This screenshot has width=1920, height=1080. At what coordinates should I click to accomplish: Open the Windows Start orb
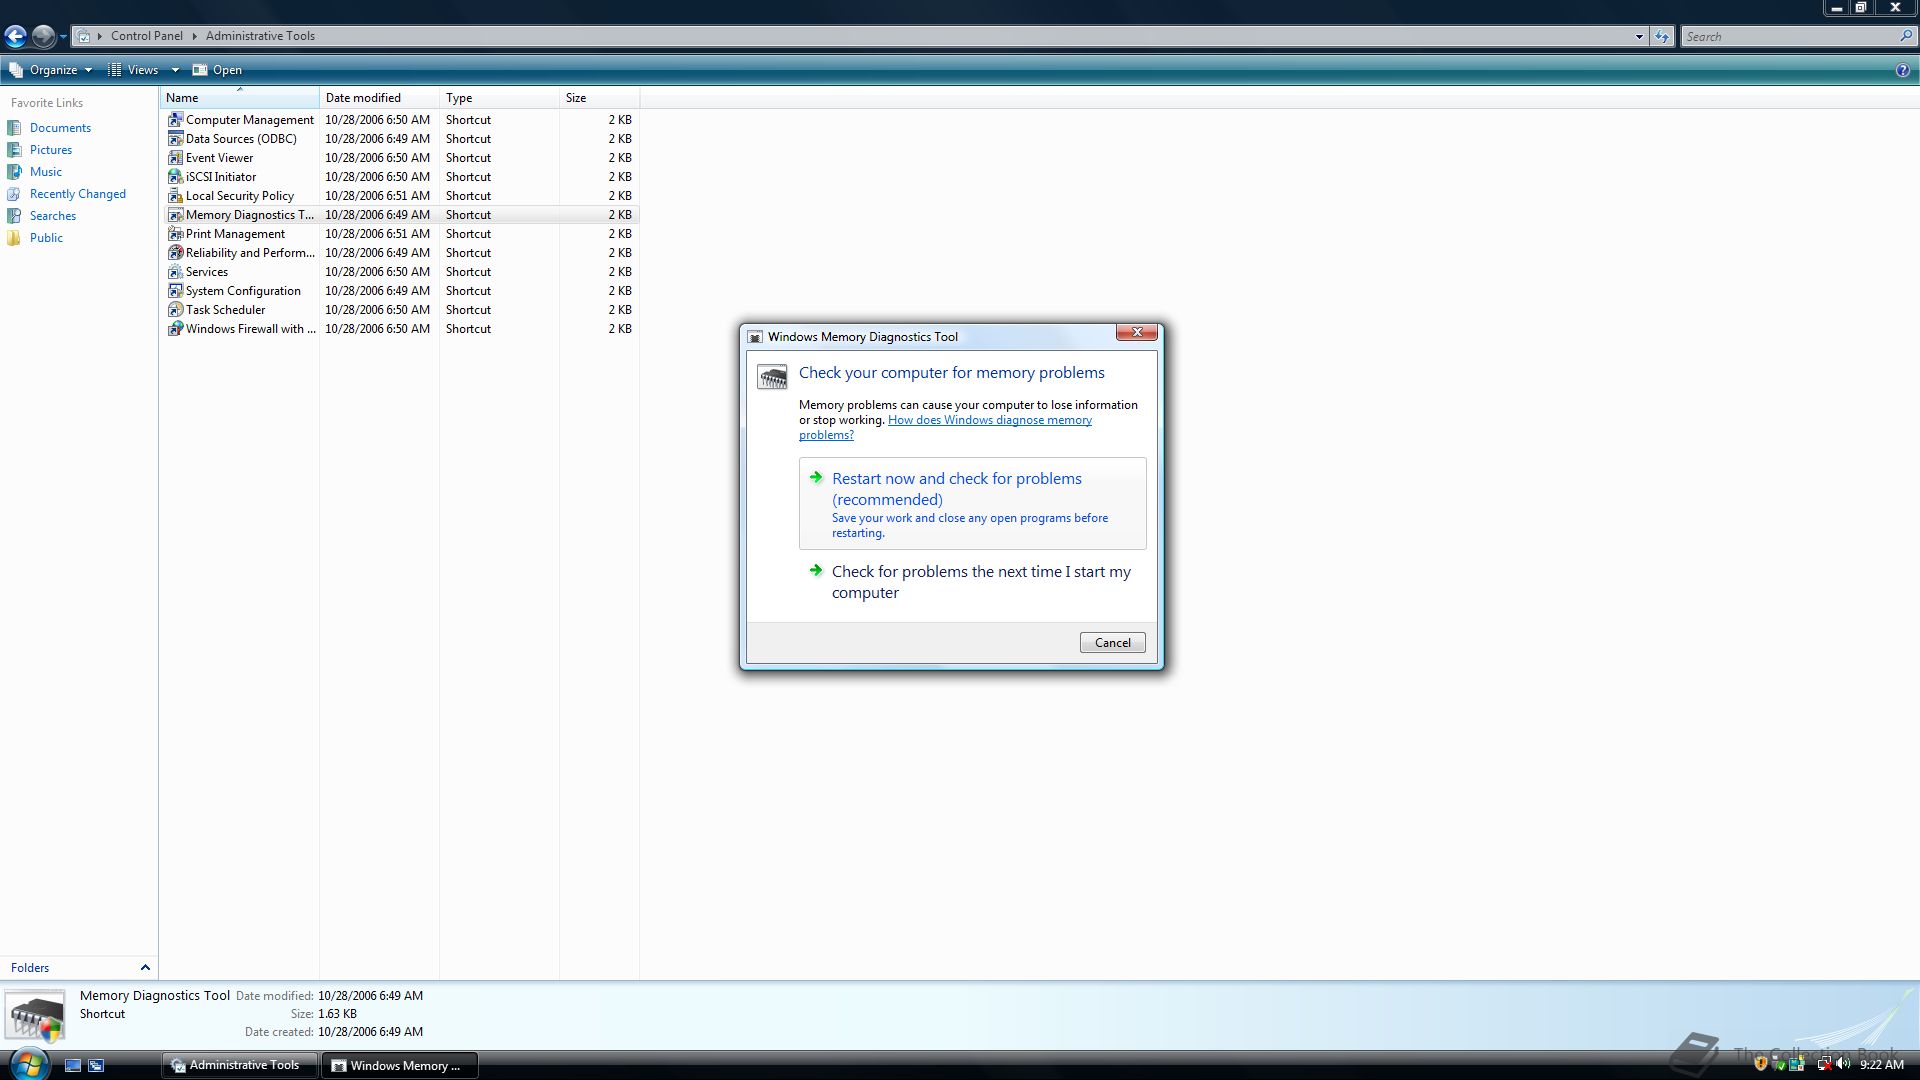(28, 1063)
